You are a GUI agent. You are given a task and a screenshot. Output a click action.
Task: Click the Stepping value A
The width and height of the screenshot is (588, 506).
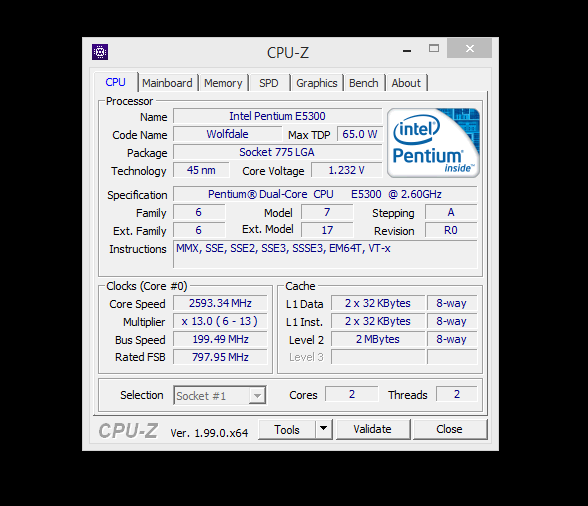[x=451, y=212]
